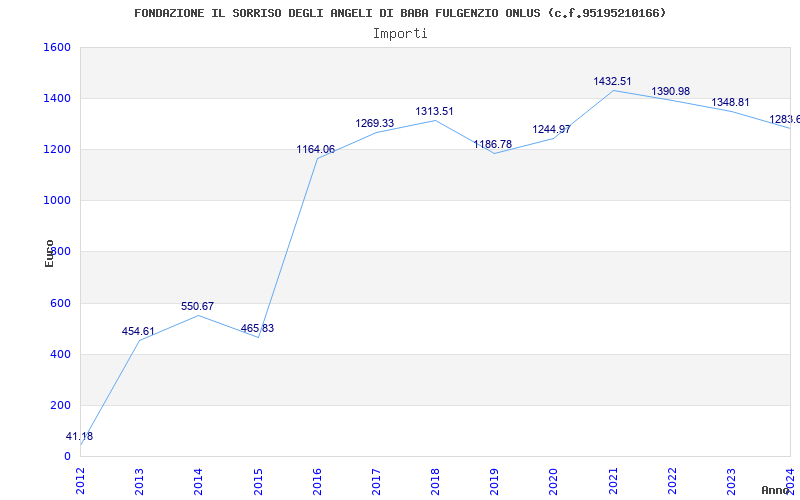Click the Importi subtitle
The width and height of the screenshot is (800, 500).
400,34
